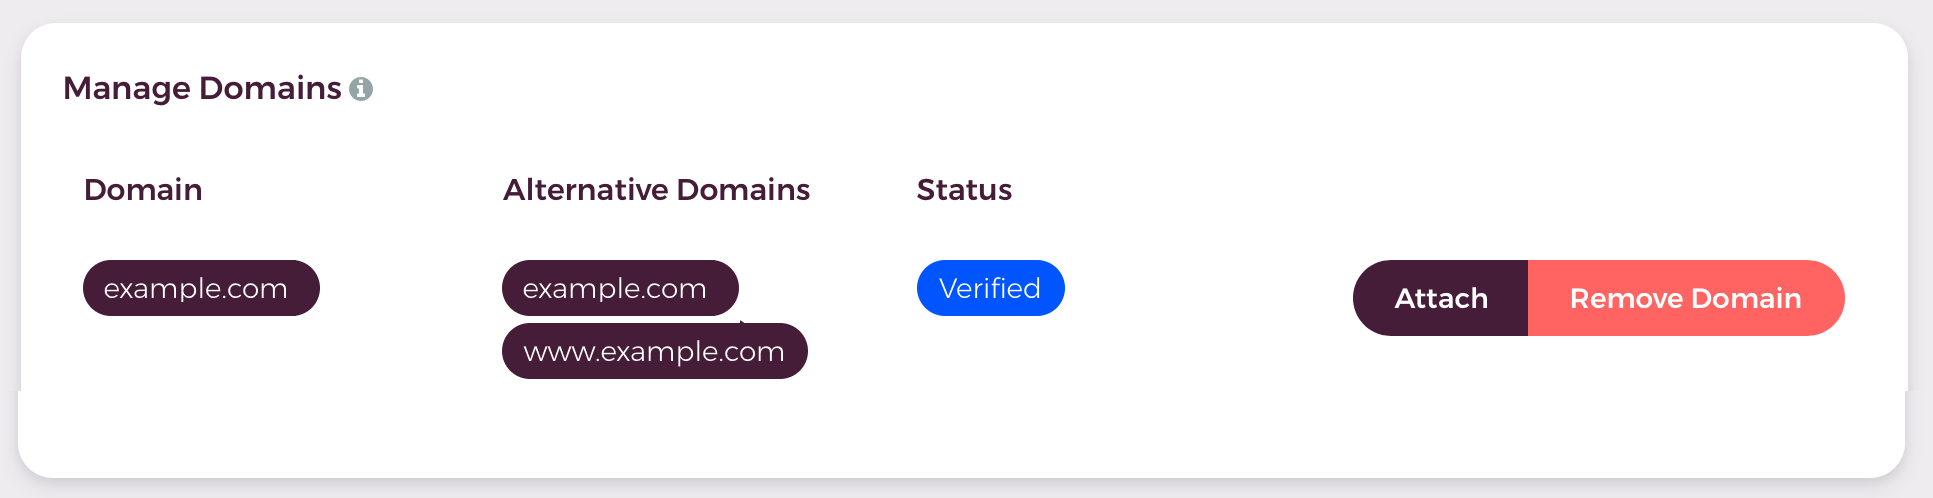Attach the example.com domain
This screenshot has height=498, width=1933.
click(x=1441, y=298)
